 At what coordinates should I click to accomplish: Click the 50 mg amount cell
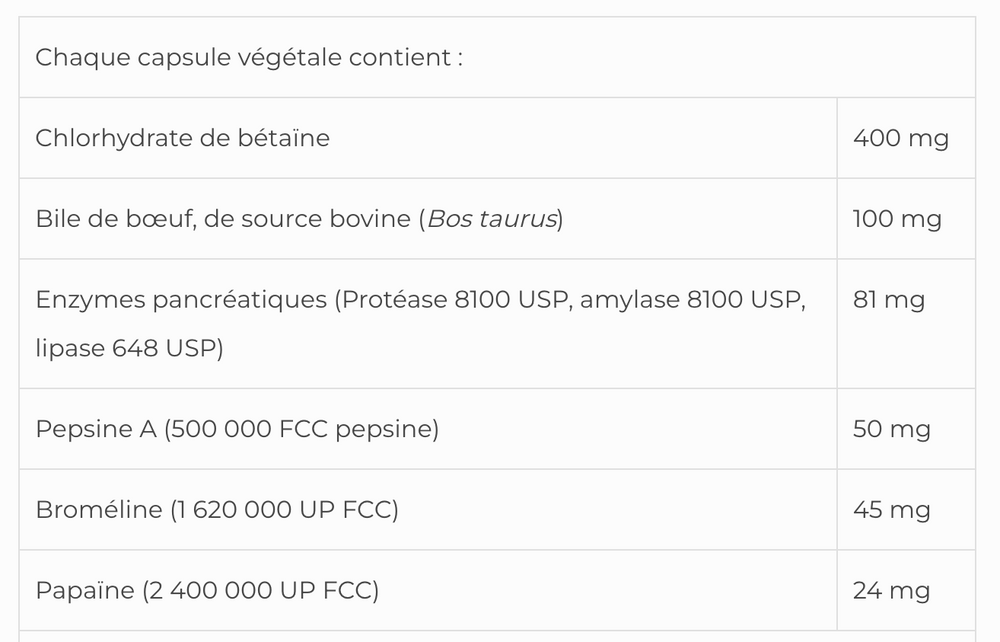click(x=891, y=429)
